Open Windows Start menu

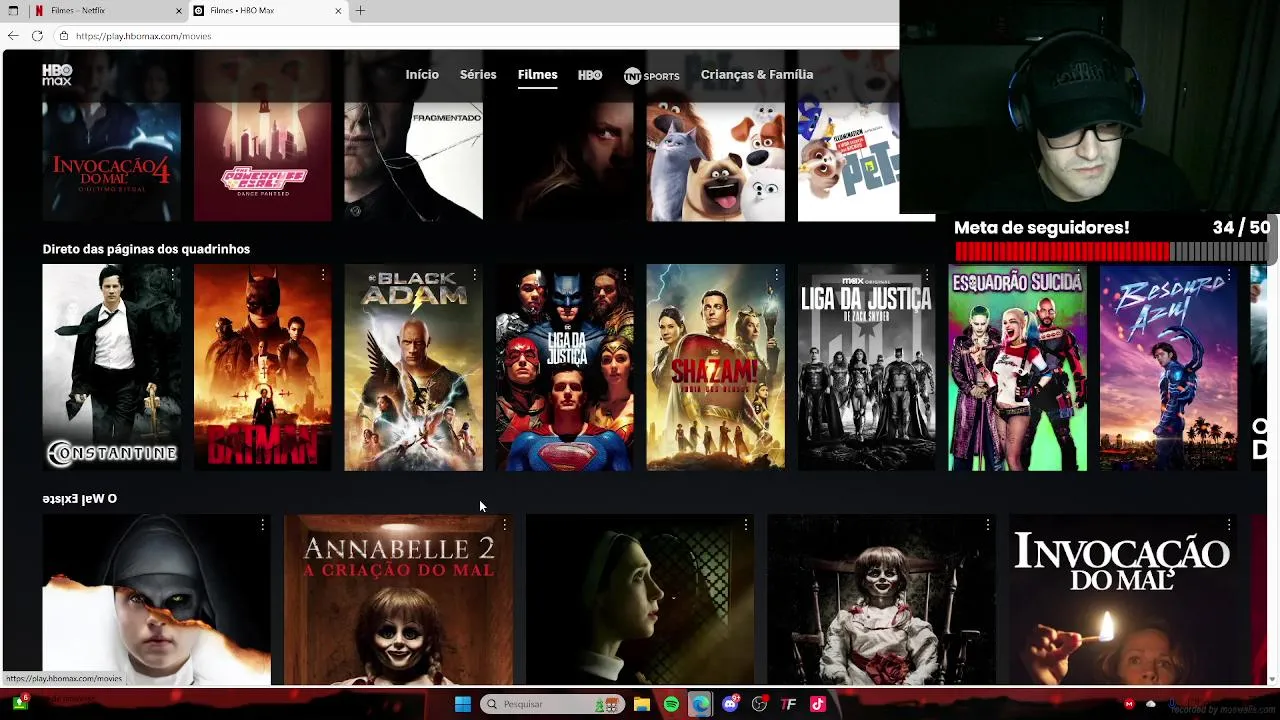[463, 704]
